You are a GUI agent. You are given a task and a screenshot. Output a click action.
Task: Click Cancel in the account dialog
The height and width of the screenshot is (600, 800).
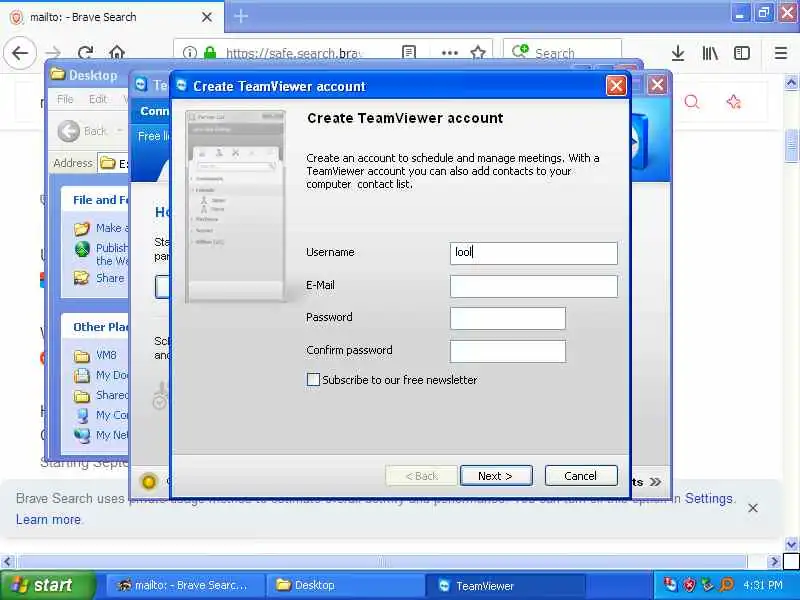coord(581,476)
